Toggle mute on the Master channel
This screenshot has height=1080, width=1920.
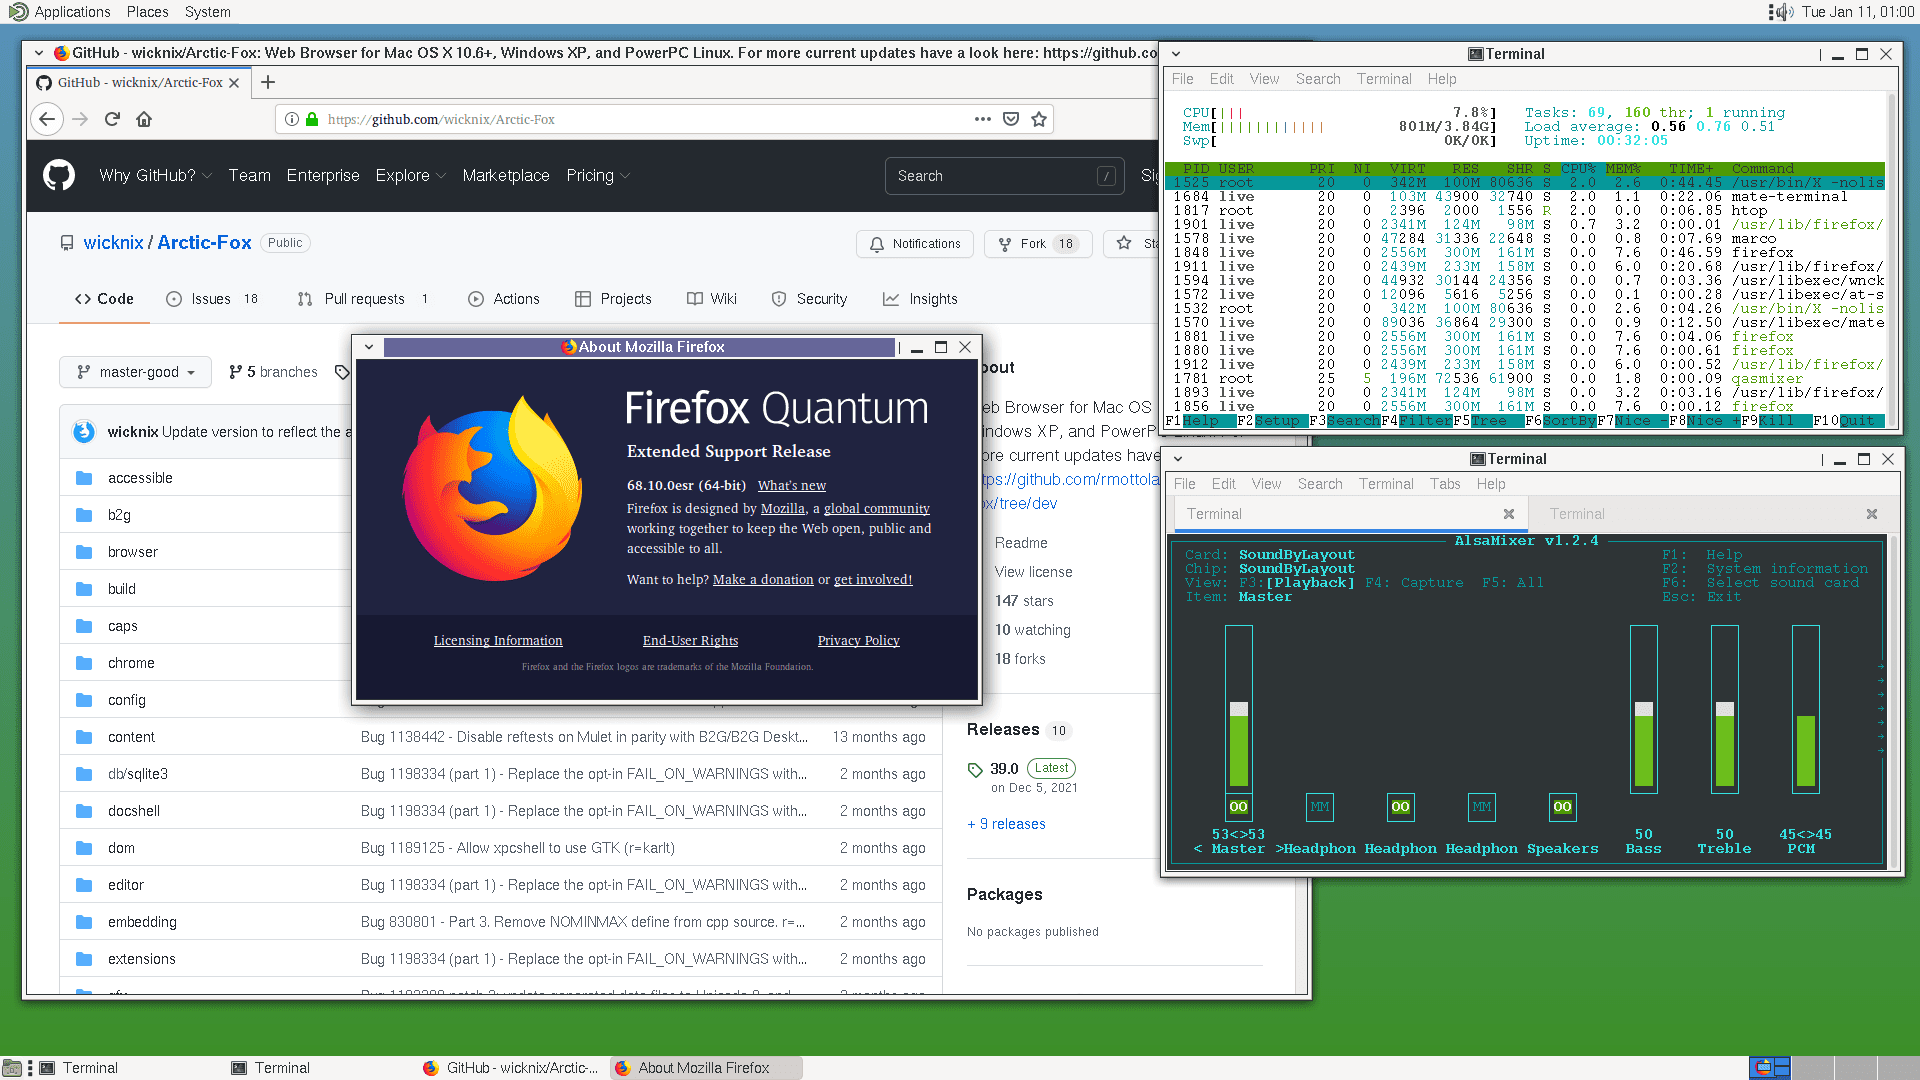pos(1238,807)
